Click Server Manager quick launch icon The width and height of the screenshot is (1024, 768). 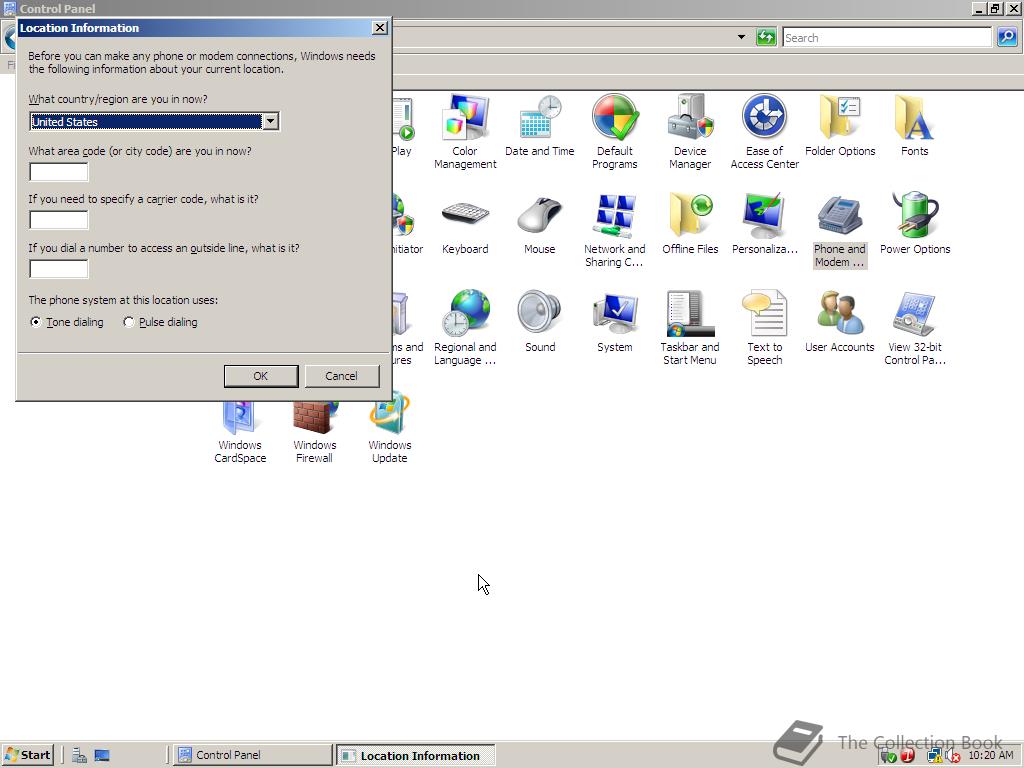click(79, 755)
